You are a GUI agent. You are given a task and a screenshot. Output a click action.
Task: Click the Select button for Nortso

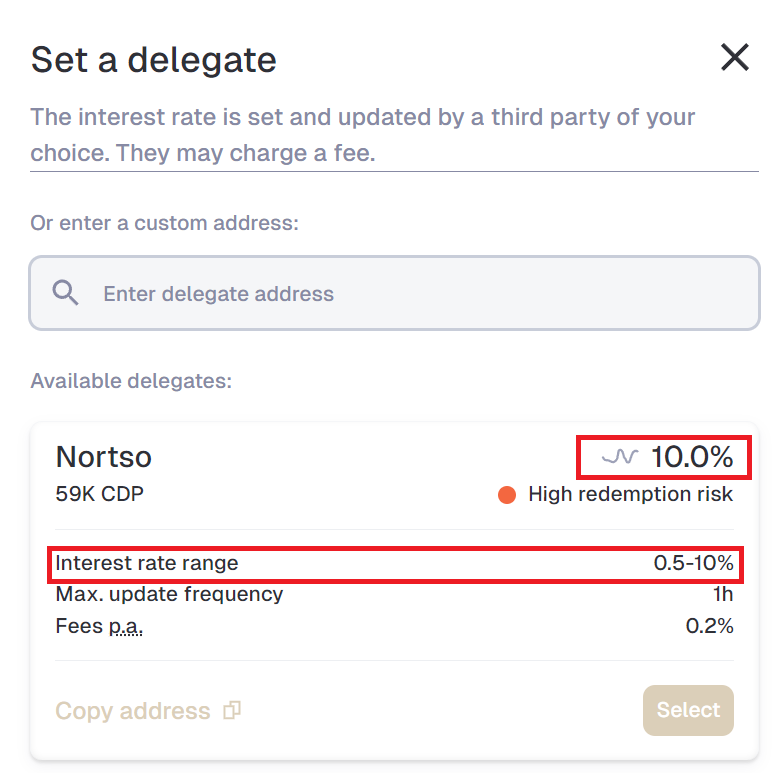[x=688, y=710]
